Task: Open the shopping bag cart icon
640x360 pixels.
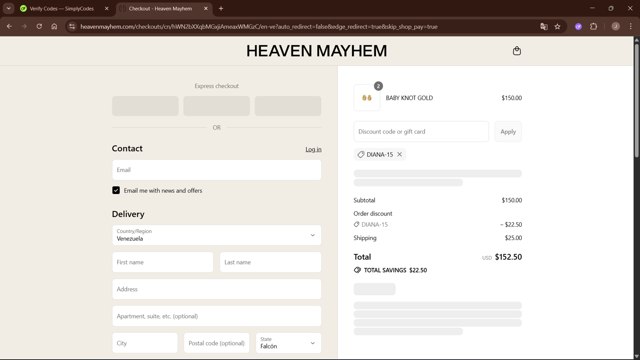Action: click(x=517, y=51)
